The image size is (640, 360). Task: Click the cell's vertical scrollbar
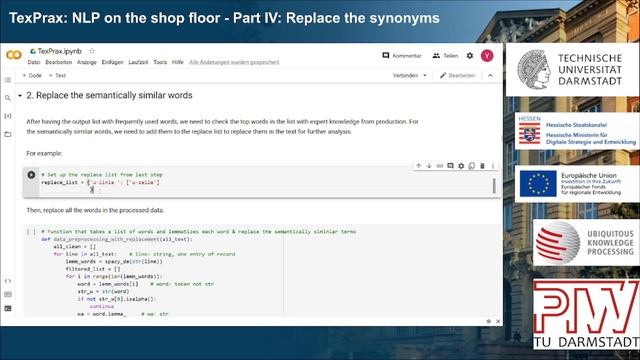(x=494, y=186)
